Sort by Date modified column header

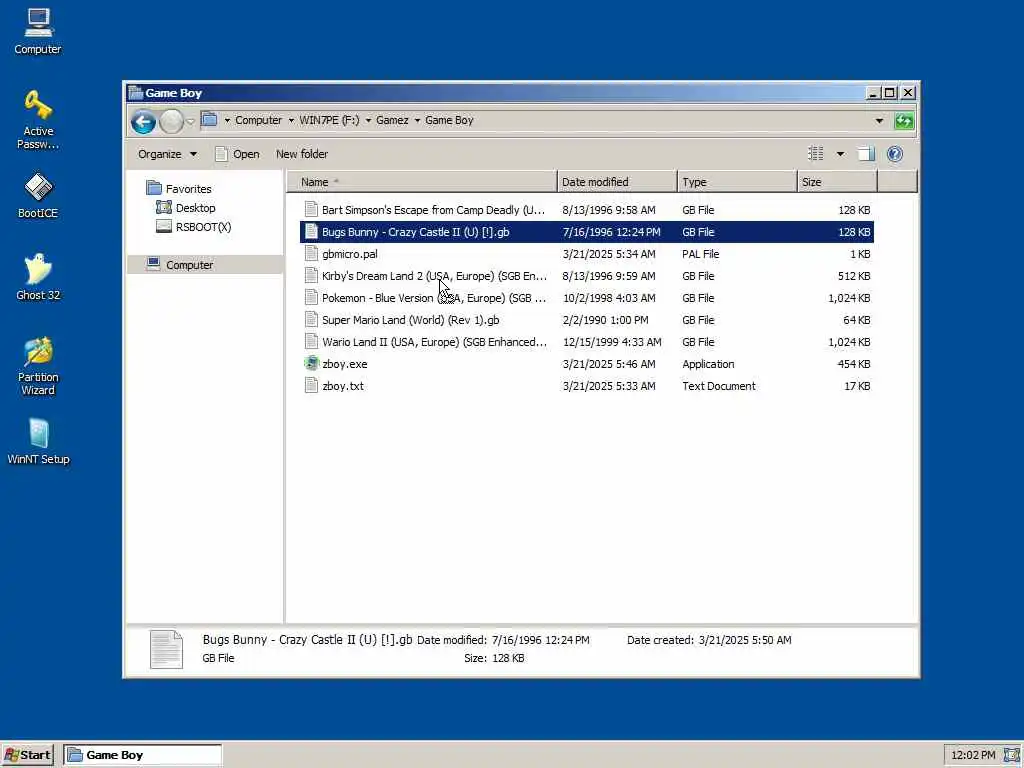(617, 182)
